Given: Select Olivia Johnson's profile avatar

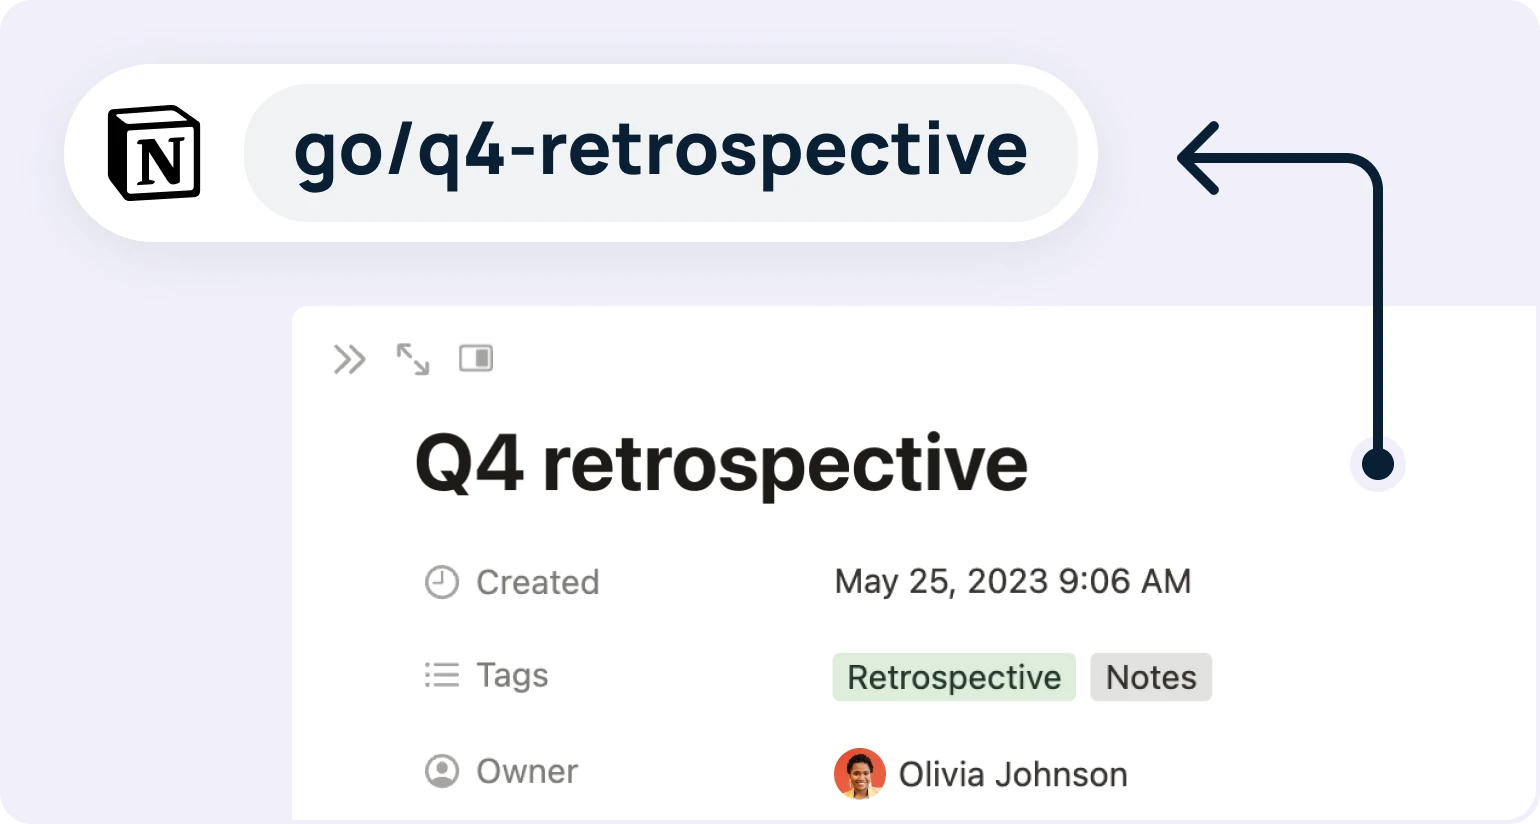Looking at the screenshot, I should pyautogui.click(x=859, y=772).
